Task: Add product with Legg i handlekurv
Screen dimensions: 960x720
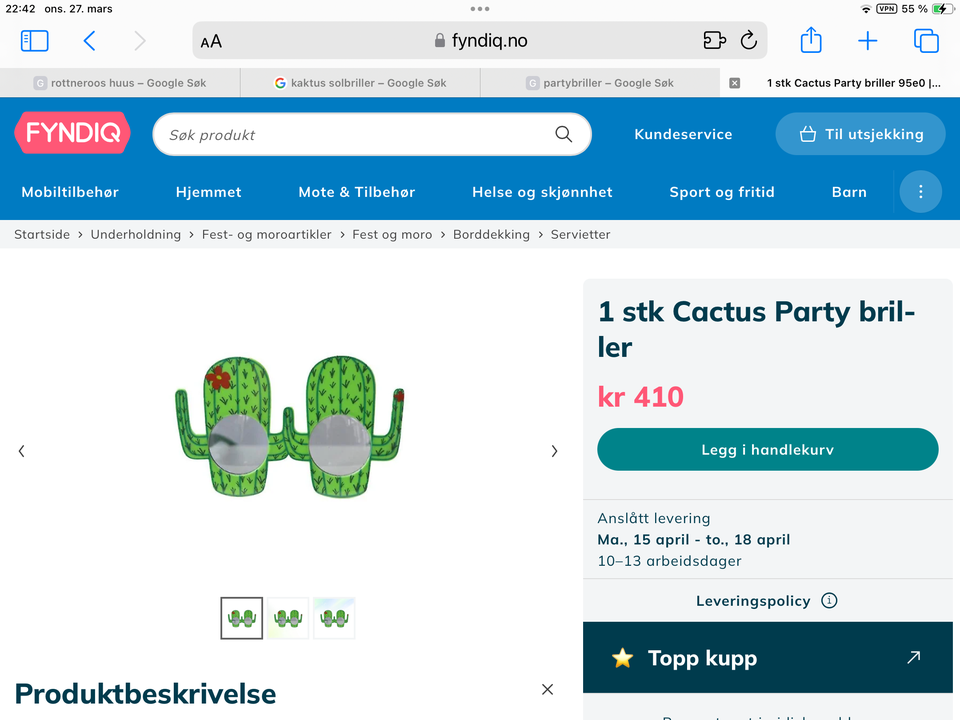Action: click(x=767, y=450)
